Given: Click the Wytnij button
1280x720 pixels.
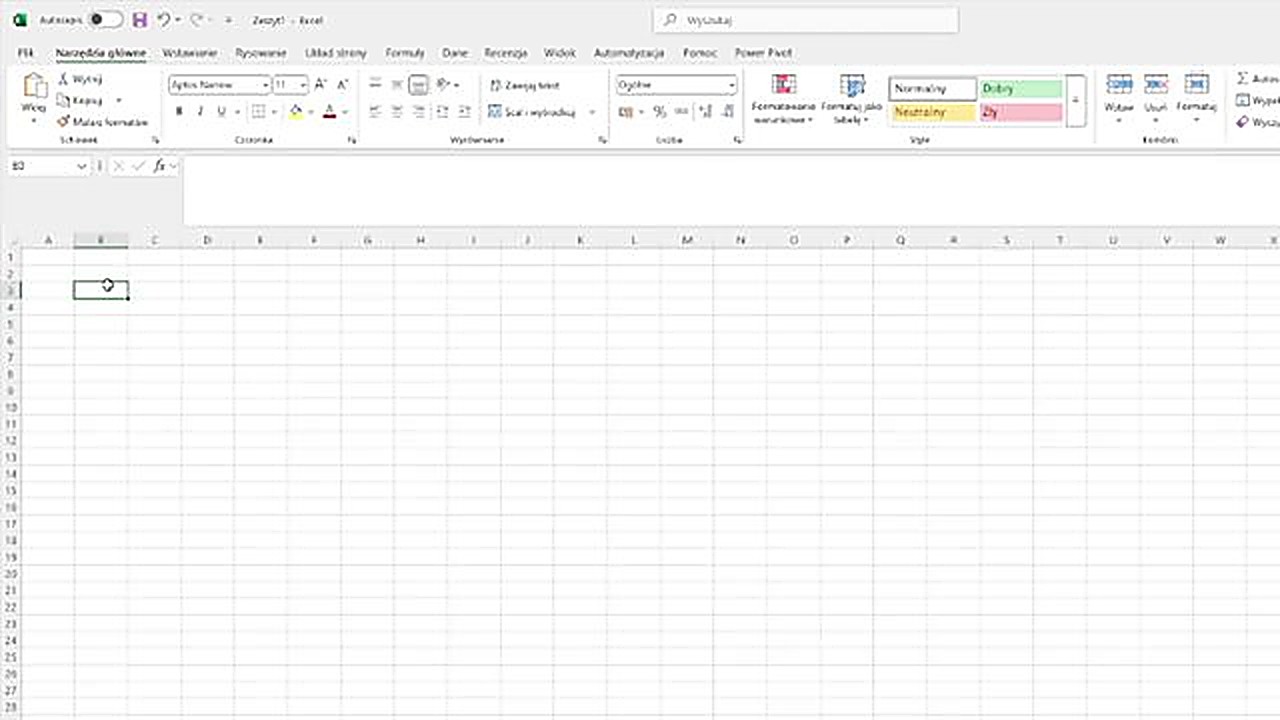Looking at the screenshot, I should coord(80,79).
